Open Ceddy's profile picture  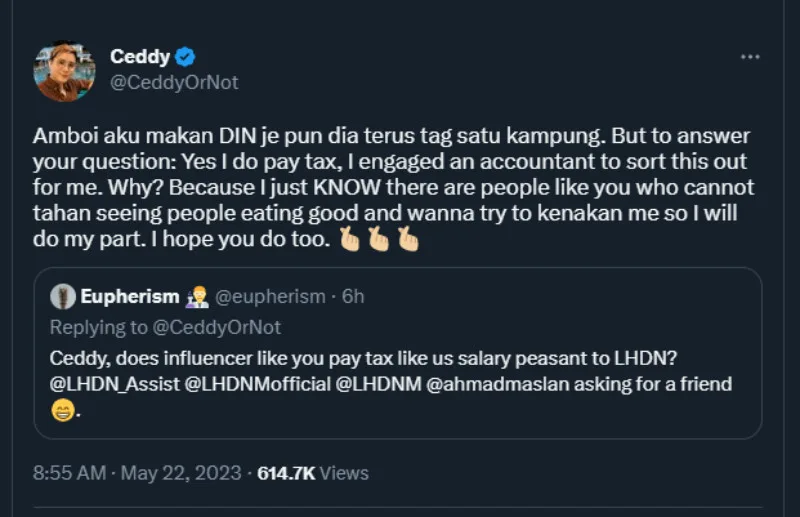(64, 72)
